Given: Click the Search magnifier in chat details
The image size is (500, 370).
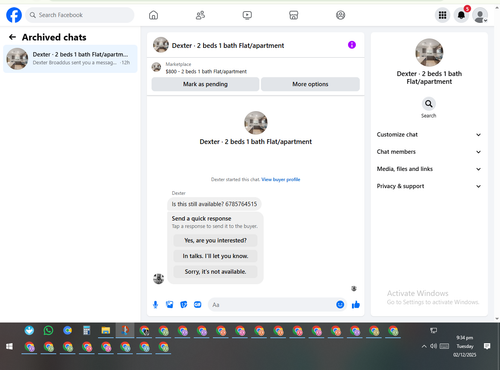Looking at the screenshot, I should [x=429, y=104].
